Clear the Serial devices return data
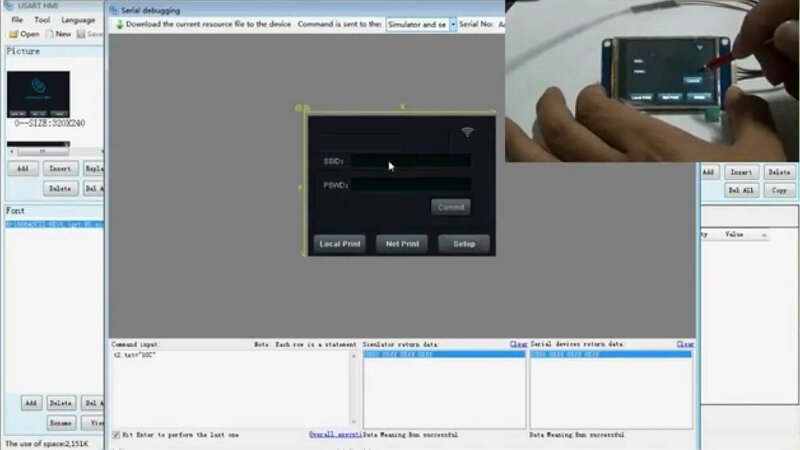Image resolution: width=800 pixels, height=450 pixels. 685,344
